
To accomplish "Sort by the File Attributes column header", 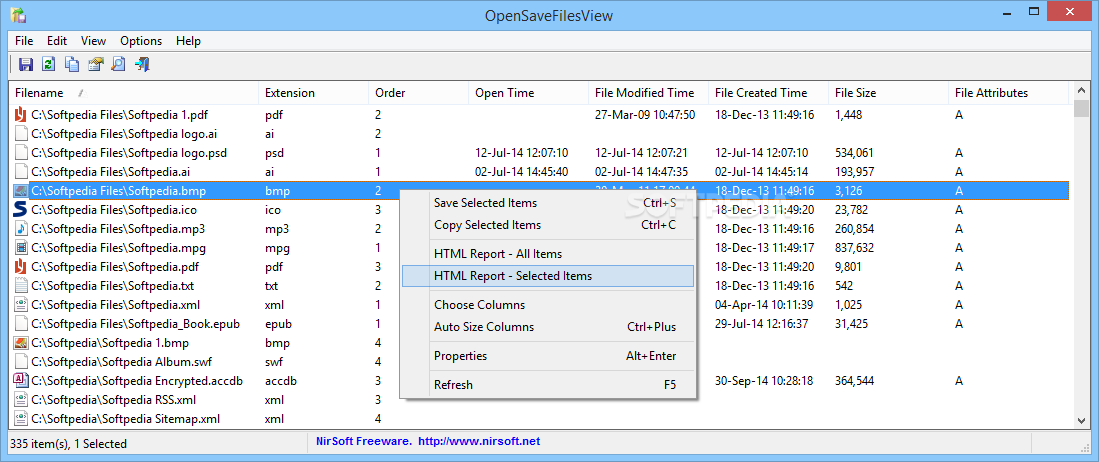I will [1009, 93].
